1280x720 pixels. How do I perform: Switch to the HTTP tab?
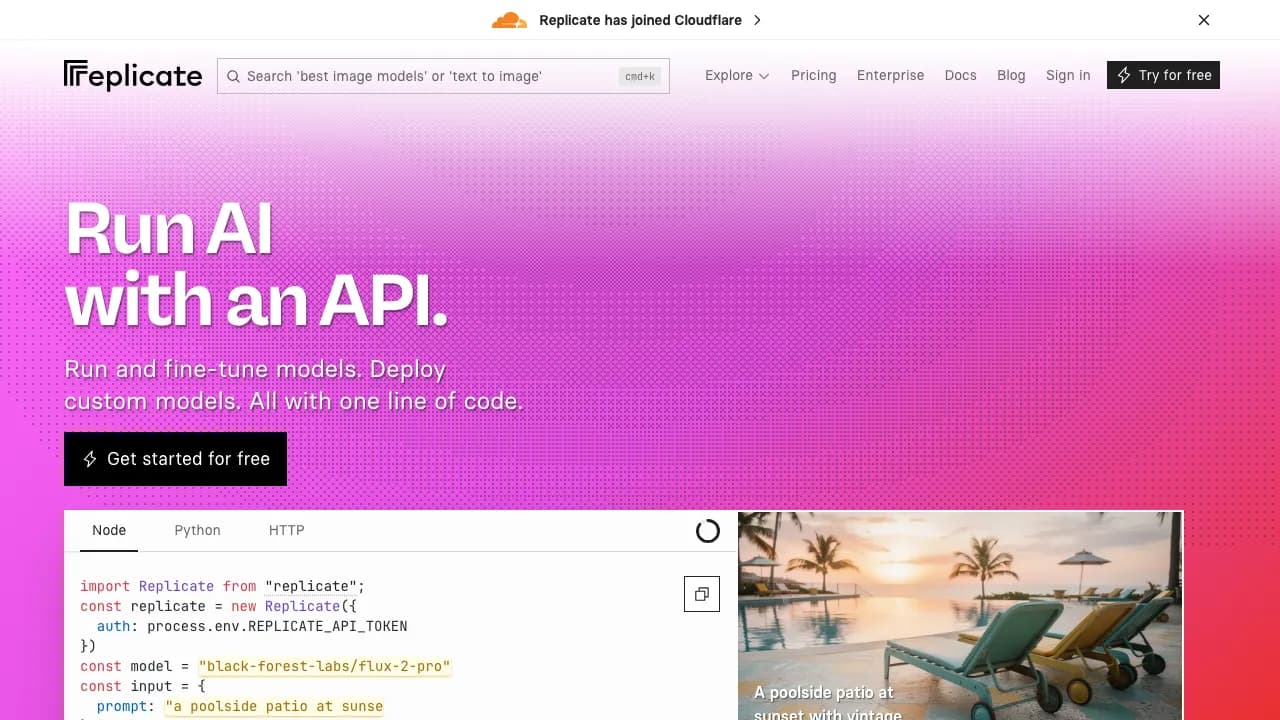[286, 530]
